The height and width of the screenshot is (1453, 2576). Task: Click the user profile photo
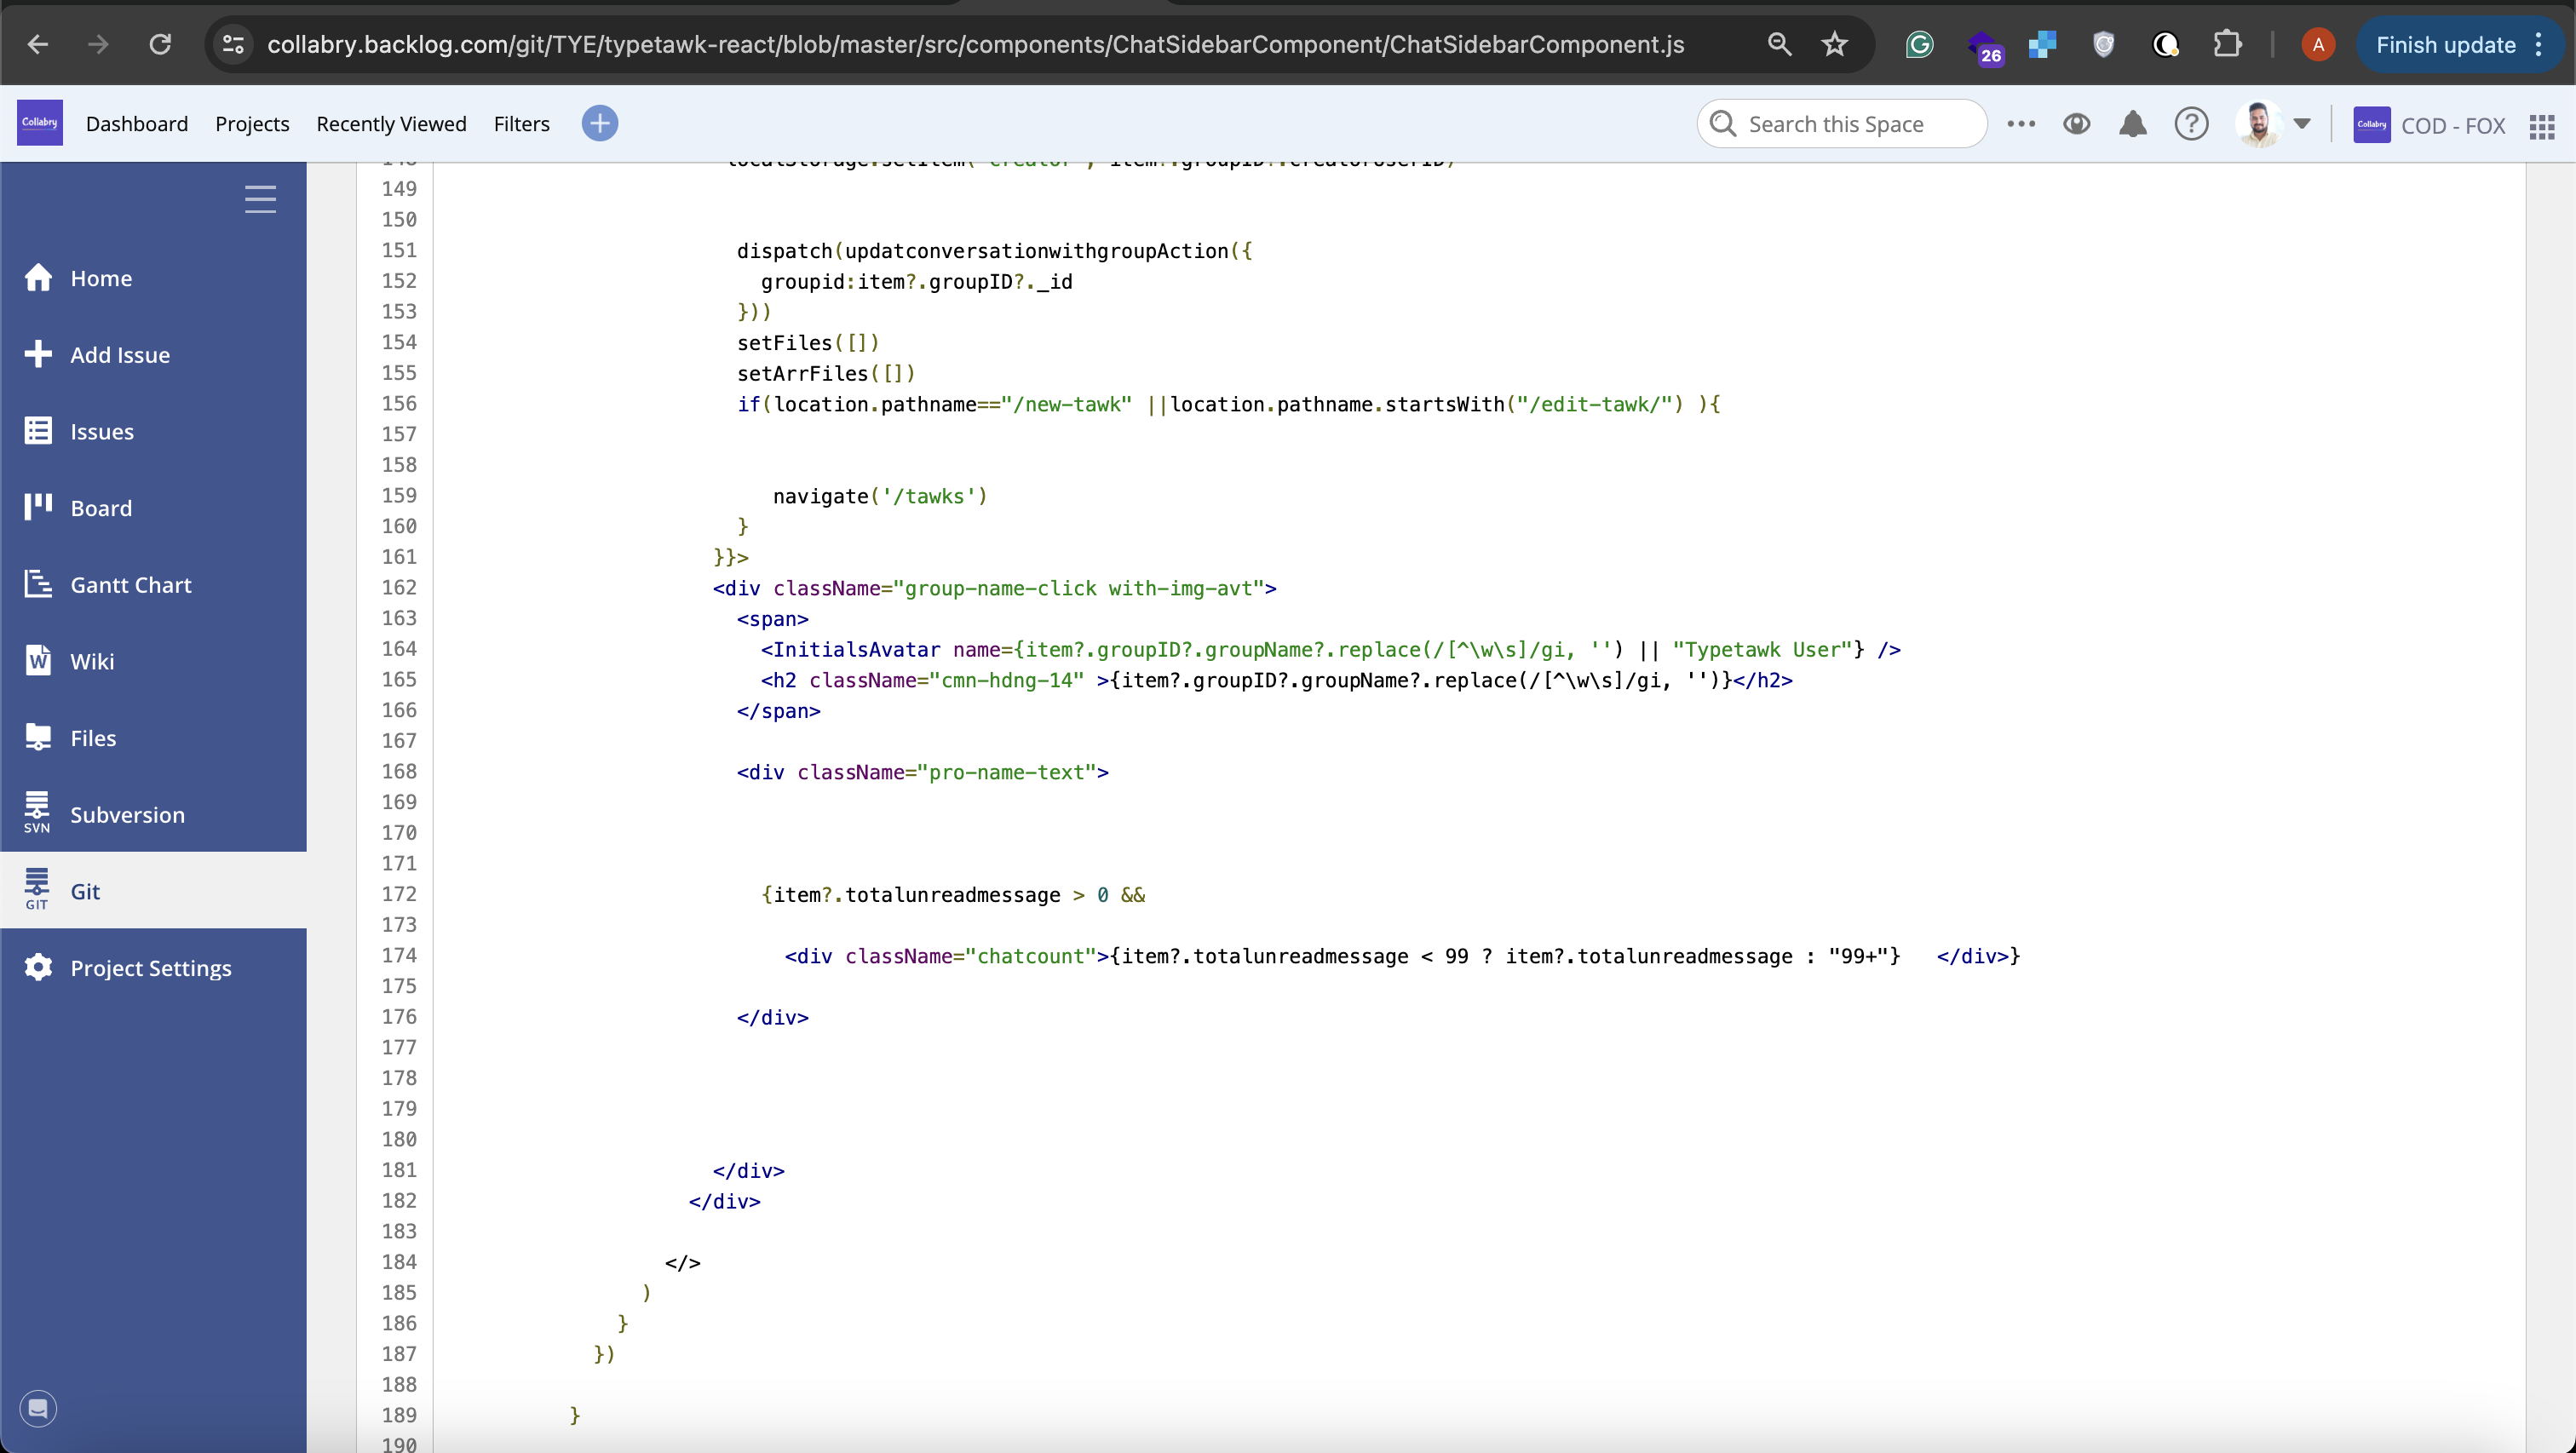(x=2258, y=124)
